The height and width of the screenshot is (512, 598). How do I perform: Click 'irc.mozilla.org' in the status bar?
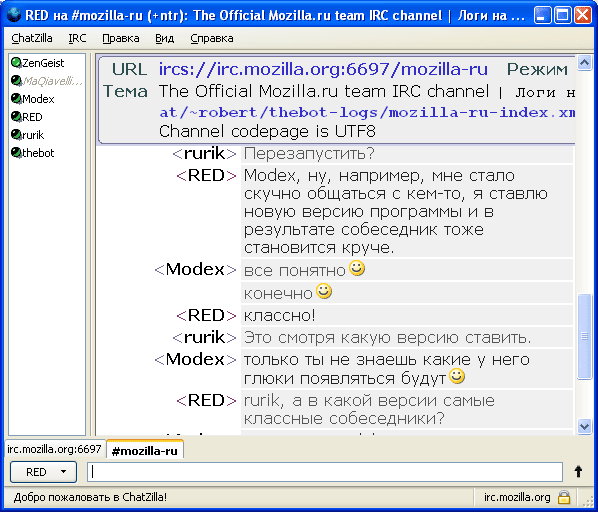point(517,497)
